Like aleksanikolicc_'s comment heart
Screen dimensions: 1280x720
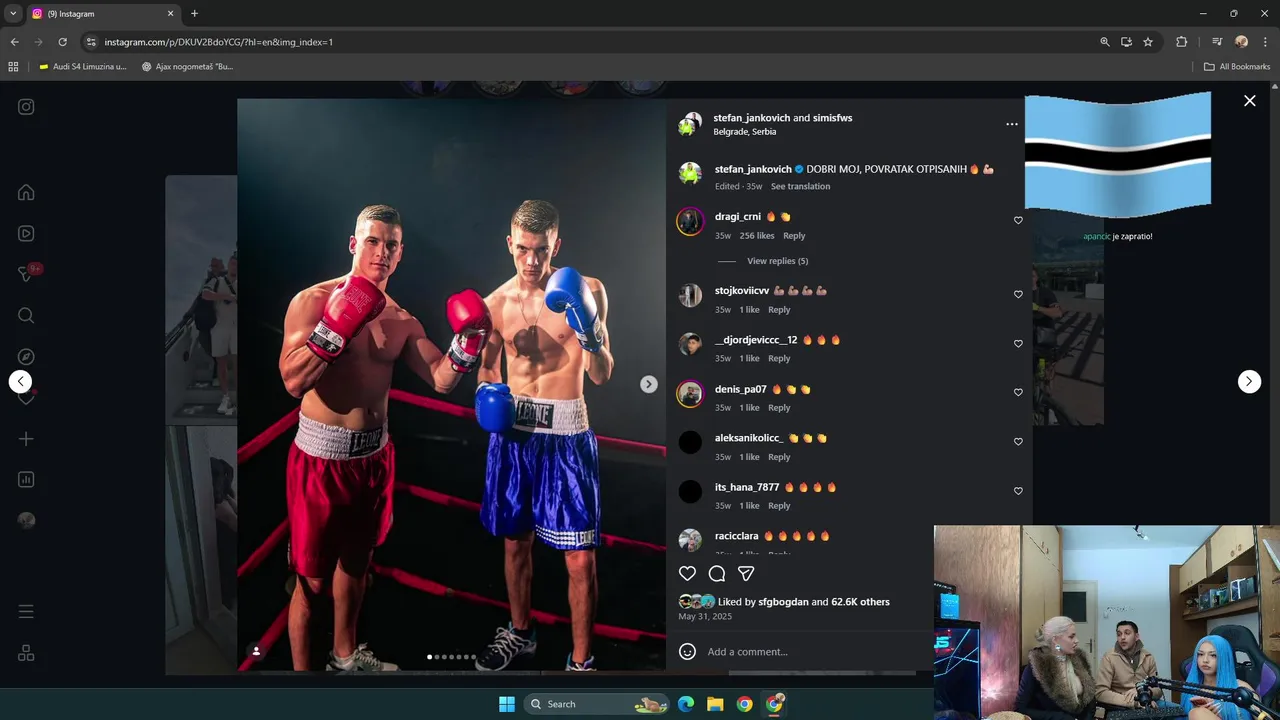click(x=1018, y=441)
